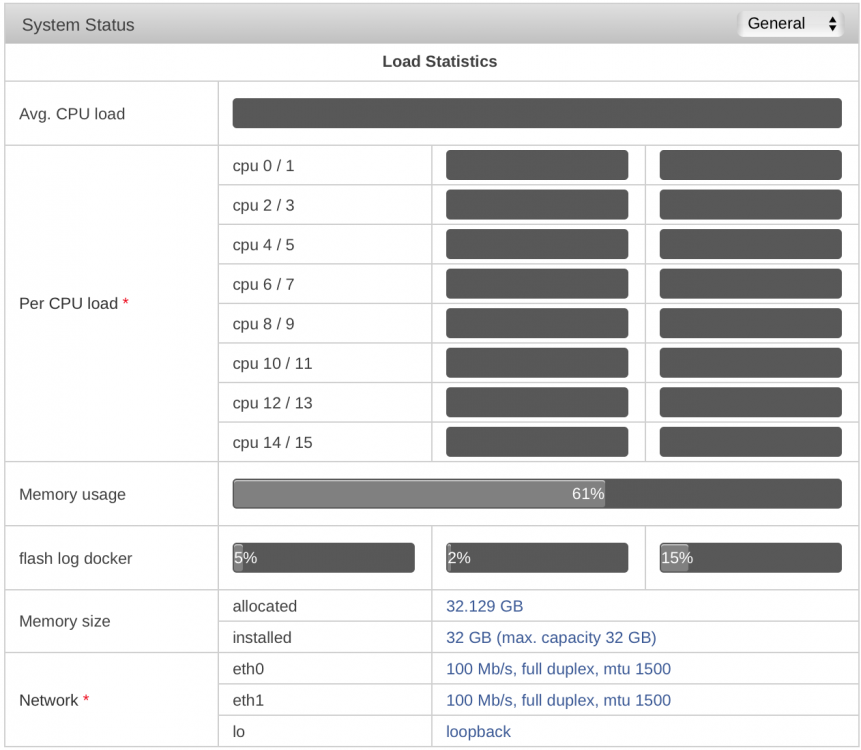Click the Memory size label
Viewport: 861px width, 750px height.
64,621
